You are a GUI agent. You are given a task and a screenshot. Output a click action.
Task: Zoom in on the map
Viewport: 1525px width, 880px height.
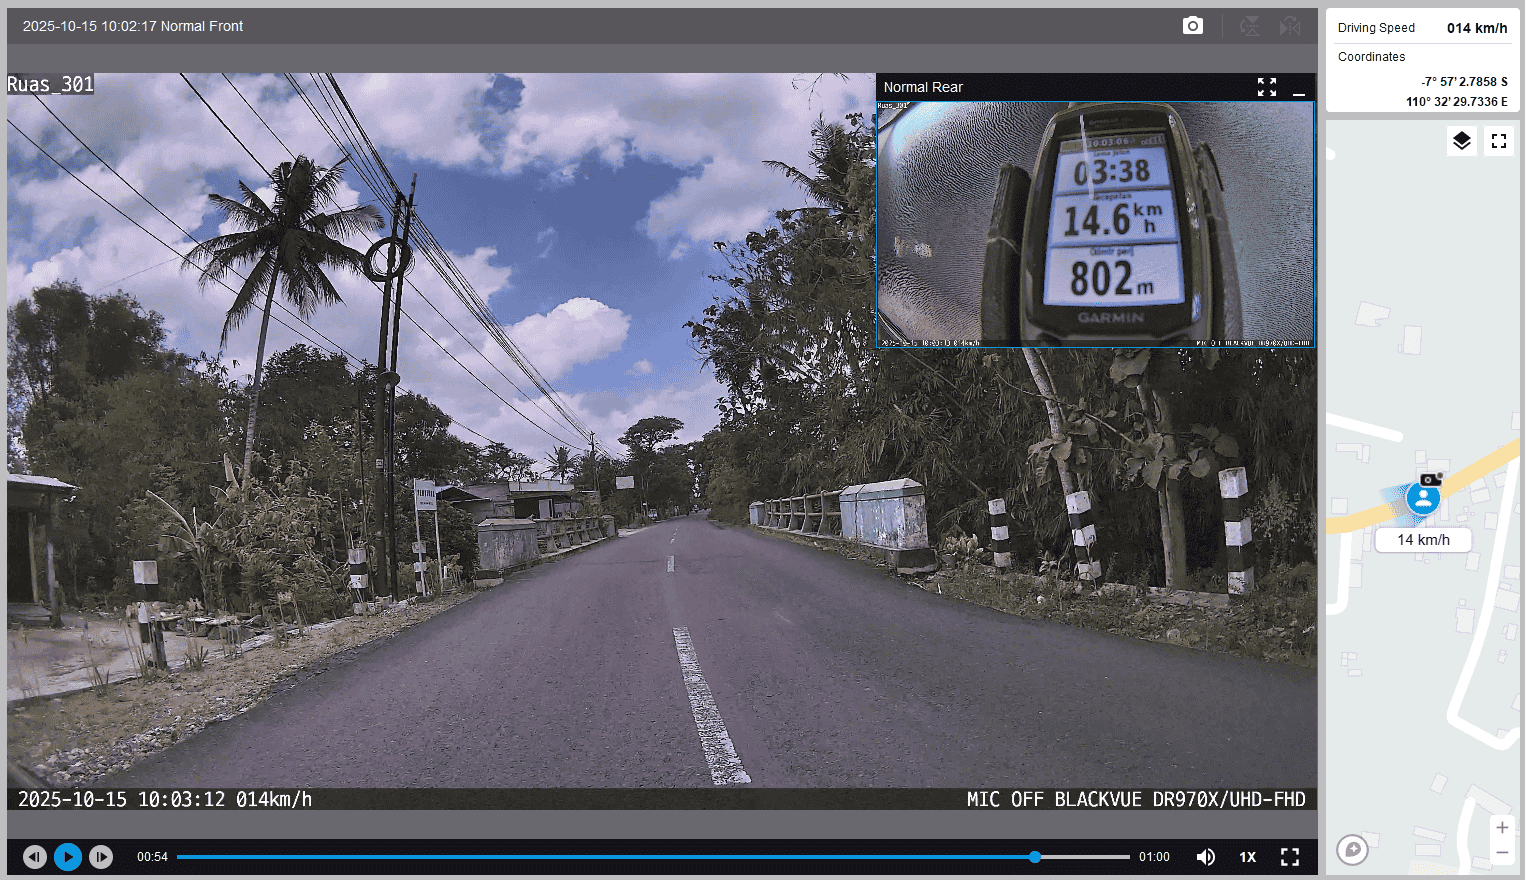(x=1502, y=828)
